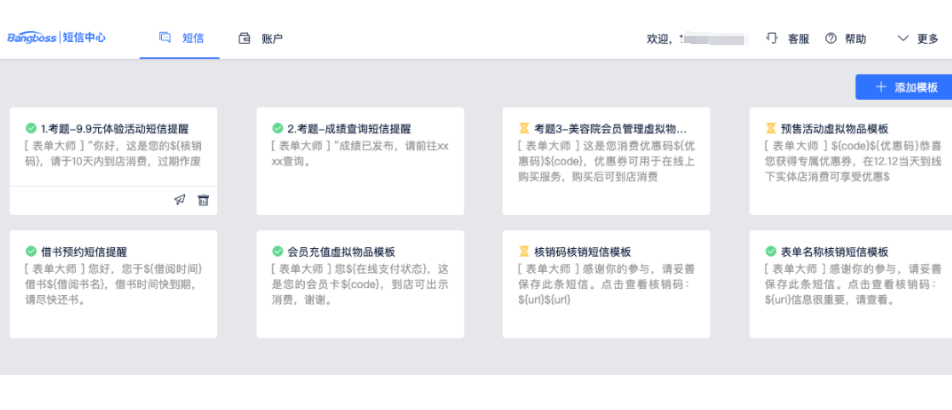
Task: Click the green check on 表单名称核销短信模板
Action: point(770,251)
